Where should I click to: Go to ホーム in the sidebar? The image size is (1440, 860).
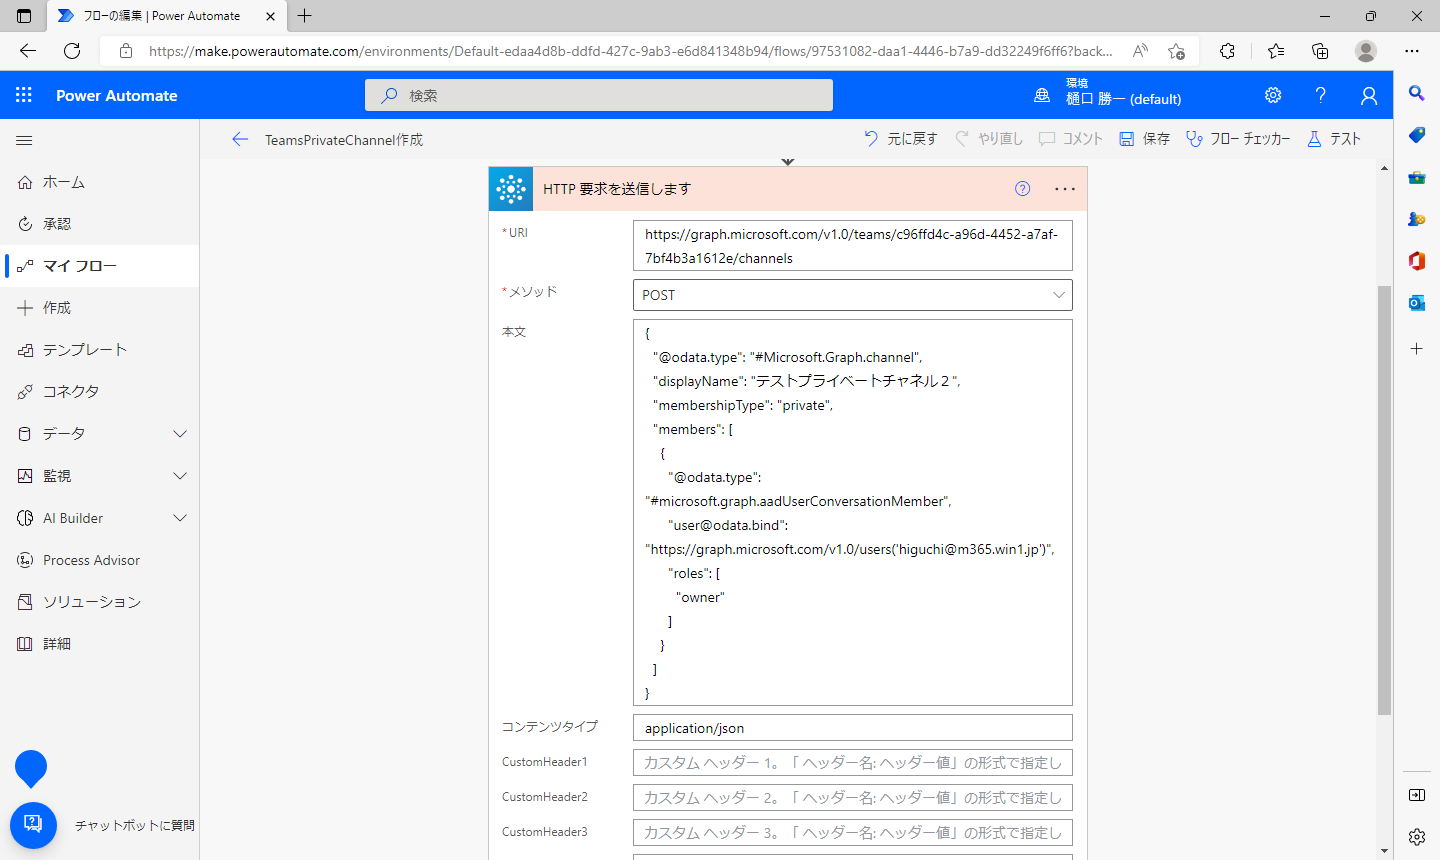tap(100, 182)
